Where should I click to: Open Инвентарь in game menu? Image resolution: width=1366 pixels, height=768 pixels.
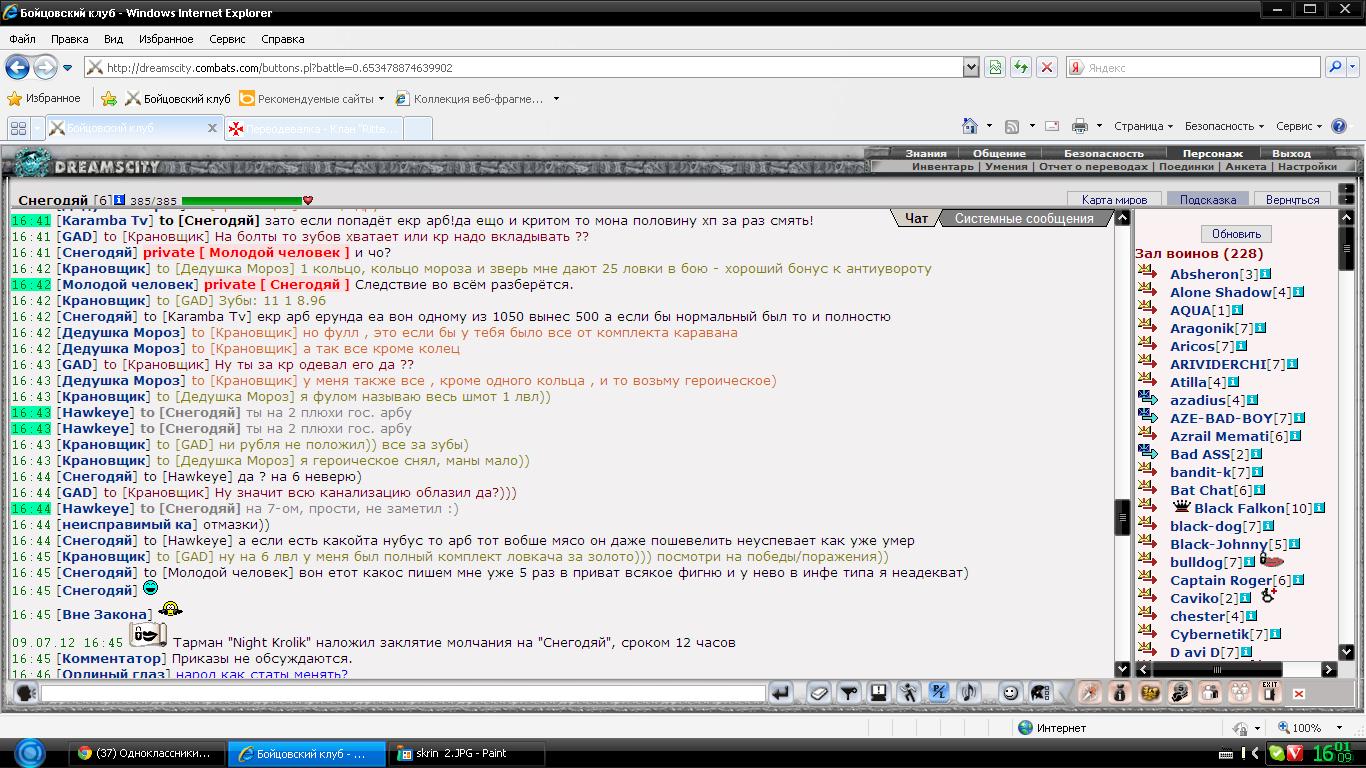[942, 166]
